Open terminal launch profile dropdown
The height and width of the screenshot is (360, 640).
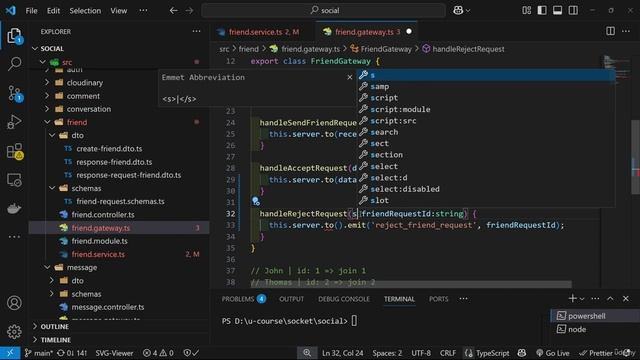click(x=582, y=299)
